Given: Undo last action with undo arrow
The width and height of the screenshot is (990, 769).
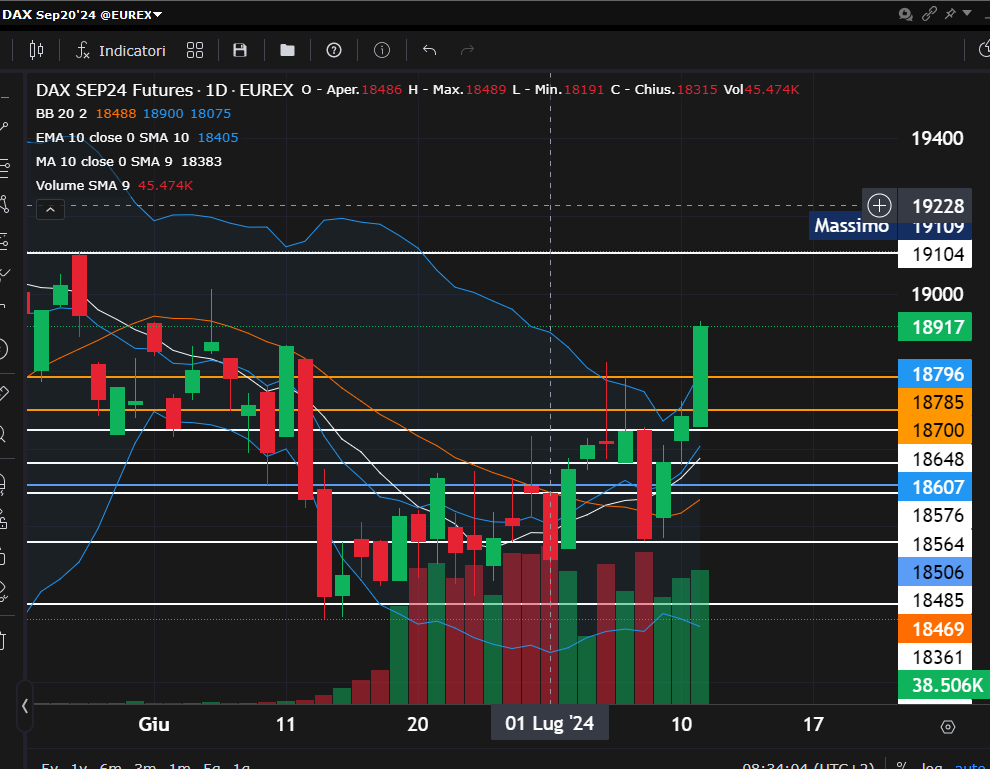Looking at the screenshot, I should pyautogui.click(x=430, y=50).
